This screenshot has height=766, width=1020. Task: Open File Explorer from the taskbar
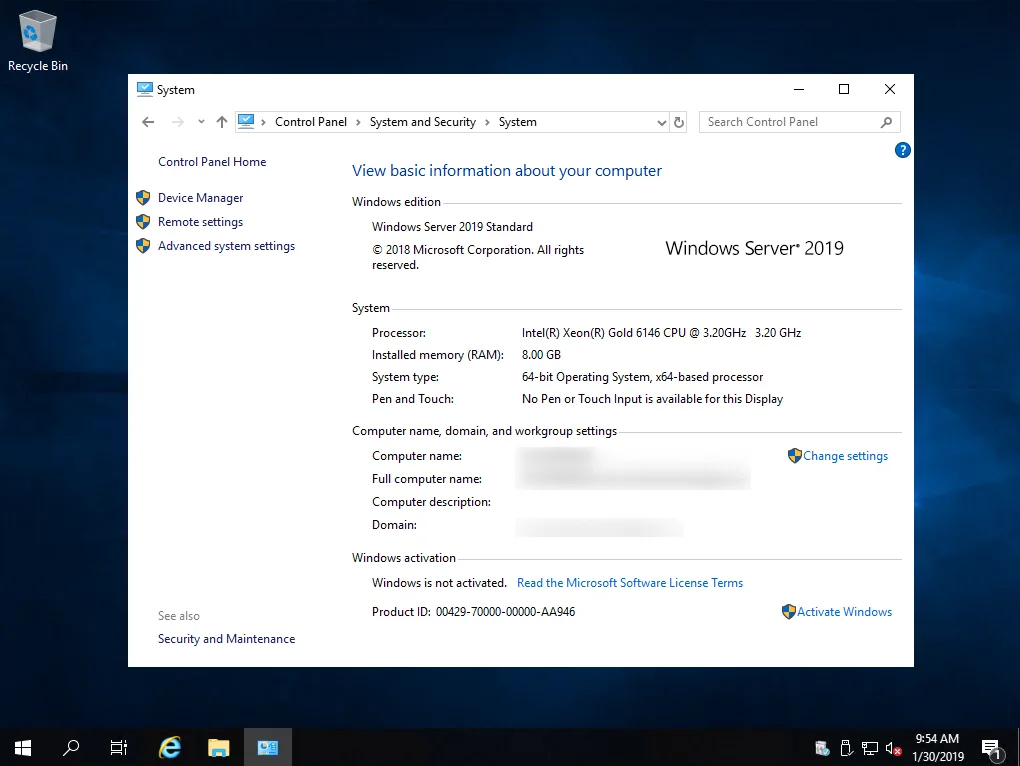(x=218, y=747)
